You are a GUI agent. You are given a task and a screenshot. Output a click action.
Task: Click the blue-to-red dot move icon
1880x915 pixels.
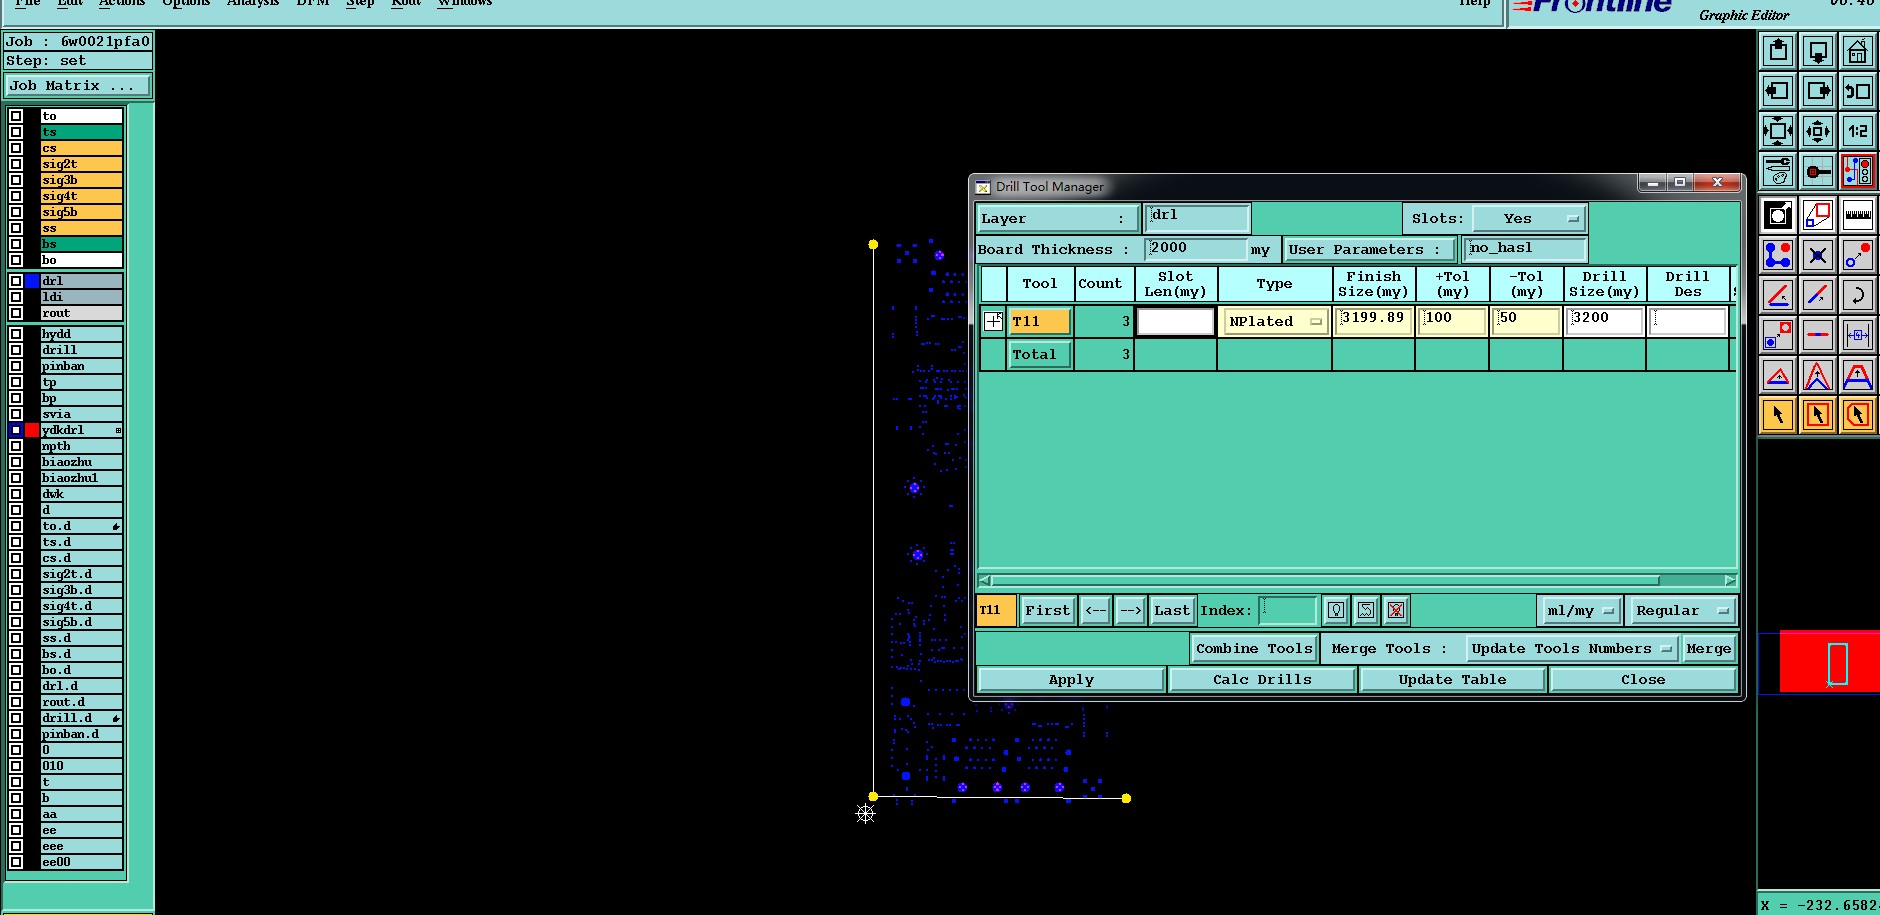click(x=1857, y=255)
